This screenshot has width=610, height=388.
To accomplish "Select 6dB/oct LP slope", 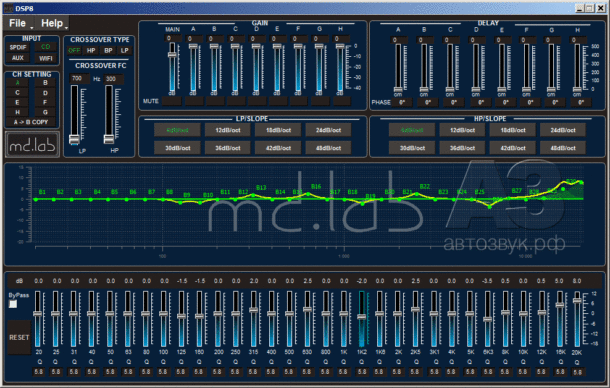I will pos(177,130).
